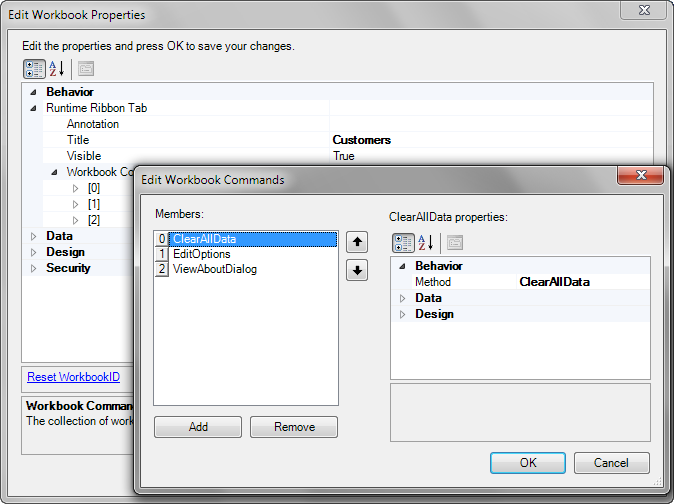Select ViewAboutDialog in Members list

[252, 269]
